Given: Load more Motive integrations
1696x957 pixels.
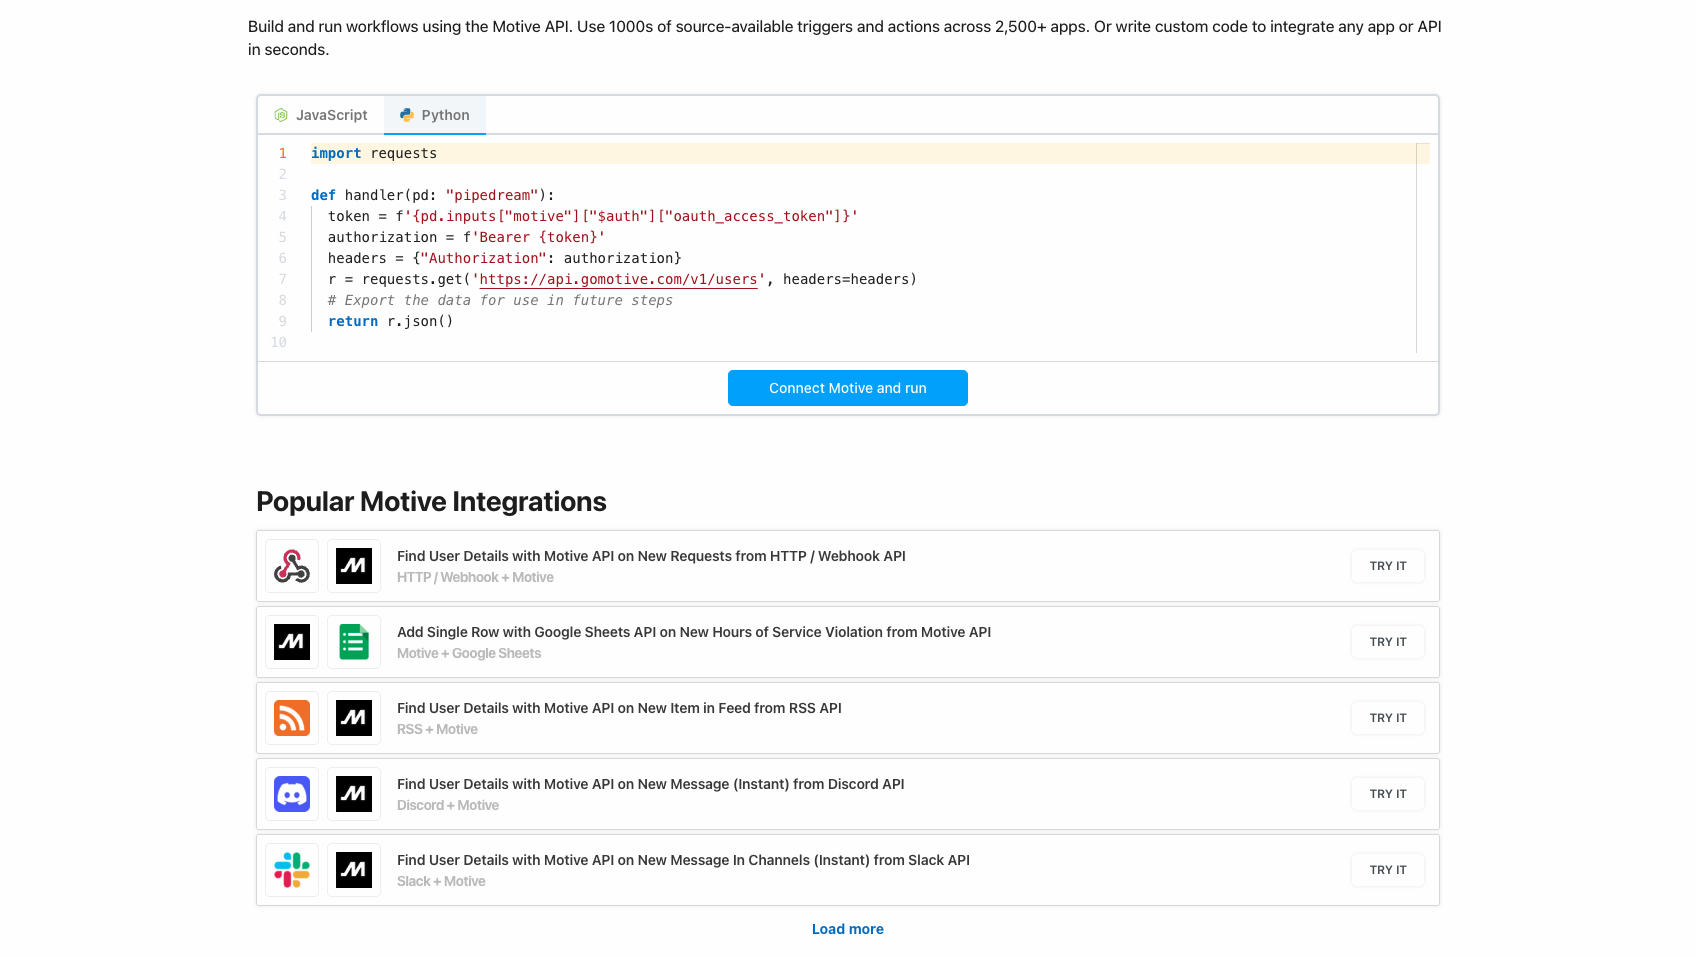Looking at the screenshot, I should point(847,929).
